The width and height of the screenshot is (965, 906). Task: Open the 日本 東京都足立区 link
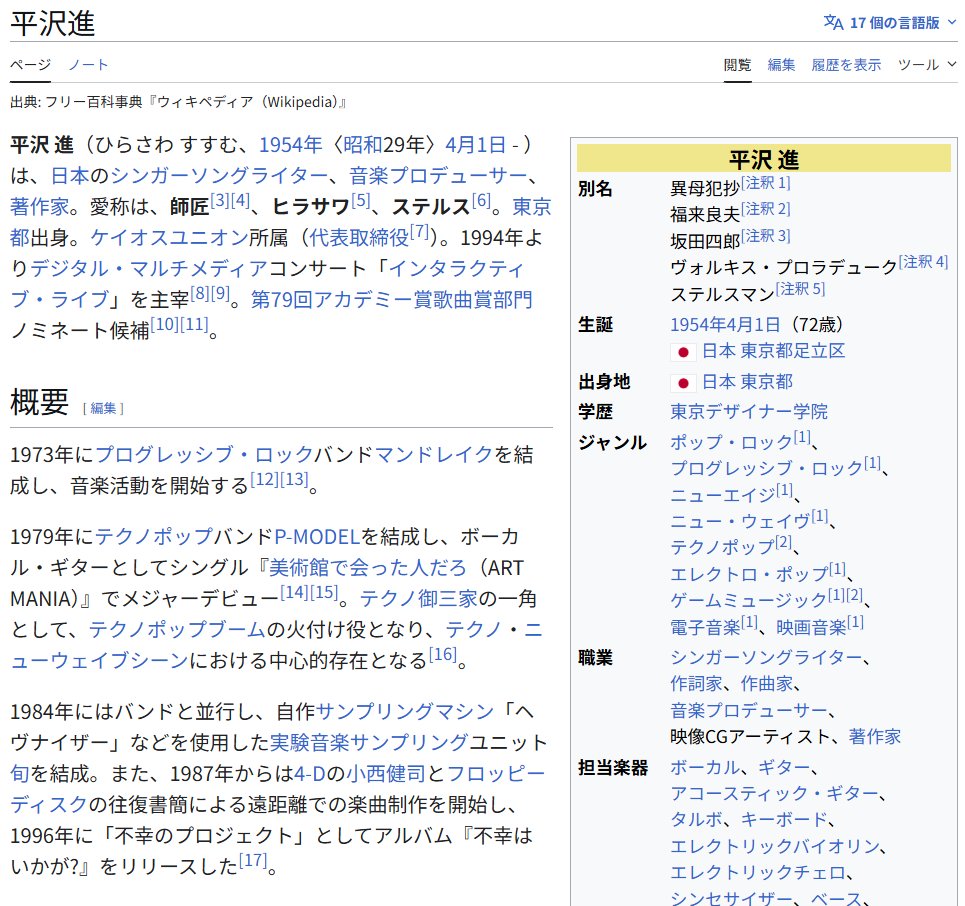pos(774,351)
